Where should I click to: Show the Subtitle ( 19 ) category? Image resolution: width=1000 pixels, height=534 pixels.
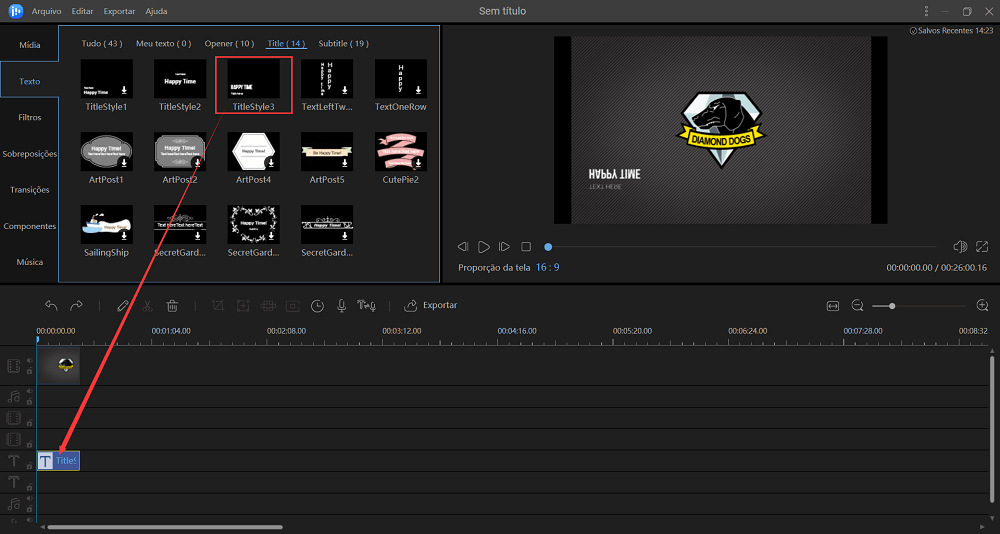click(344, 43)
